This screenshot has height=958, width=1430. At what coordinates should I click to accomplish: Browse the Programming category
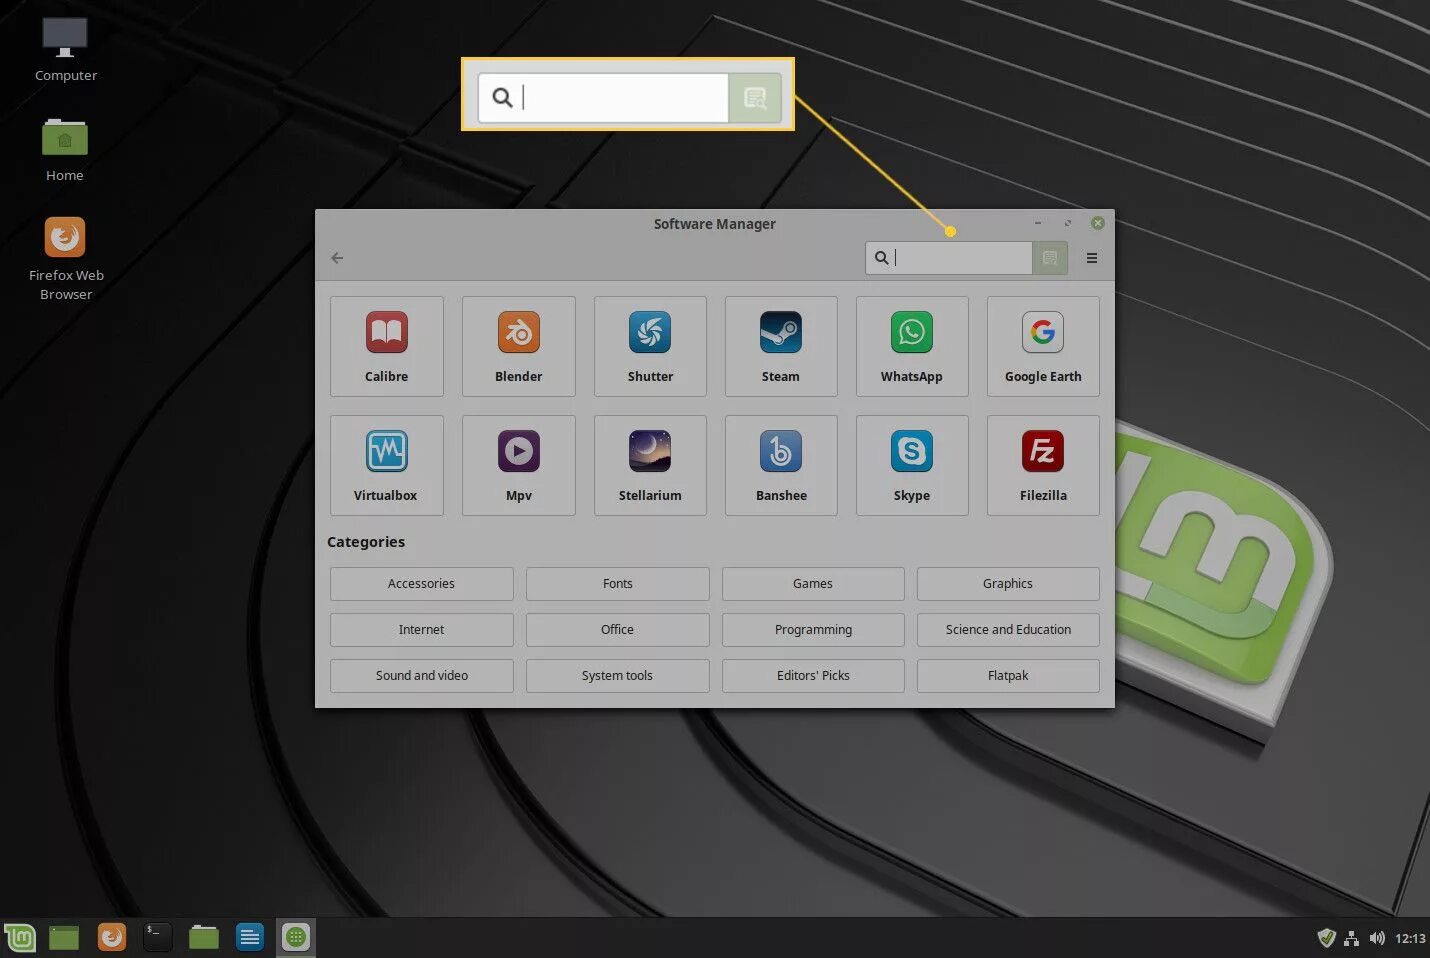813,630
